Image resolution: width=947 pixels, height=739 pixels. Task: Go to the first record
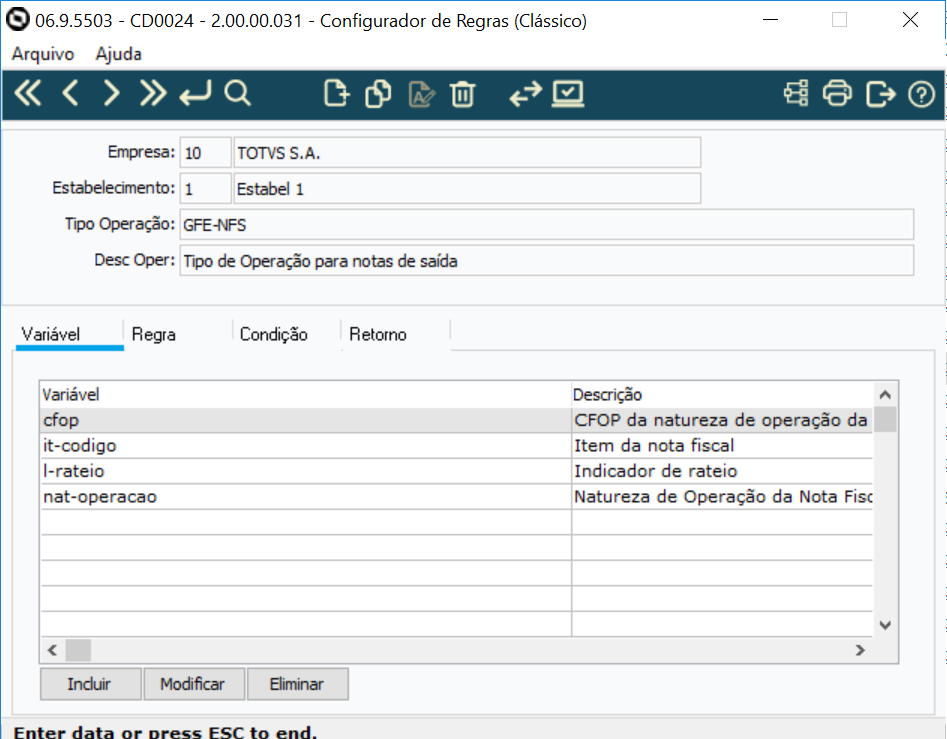click(x=28, y=94)
